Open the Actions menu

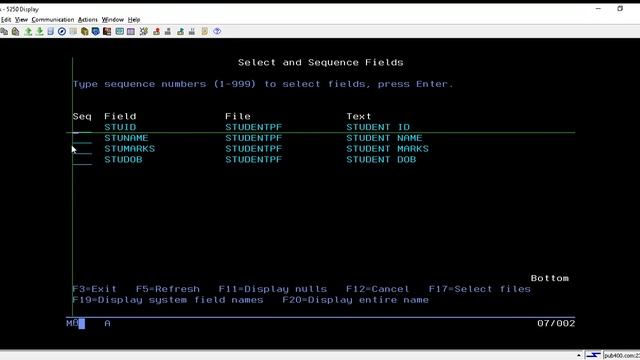point(88,20)
